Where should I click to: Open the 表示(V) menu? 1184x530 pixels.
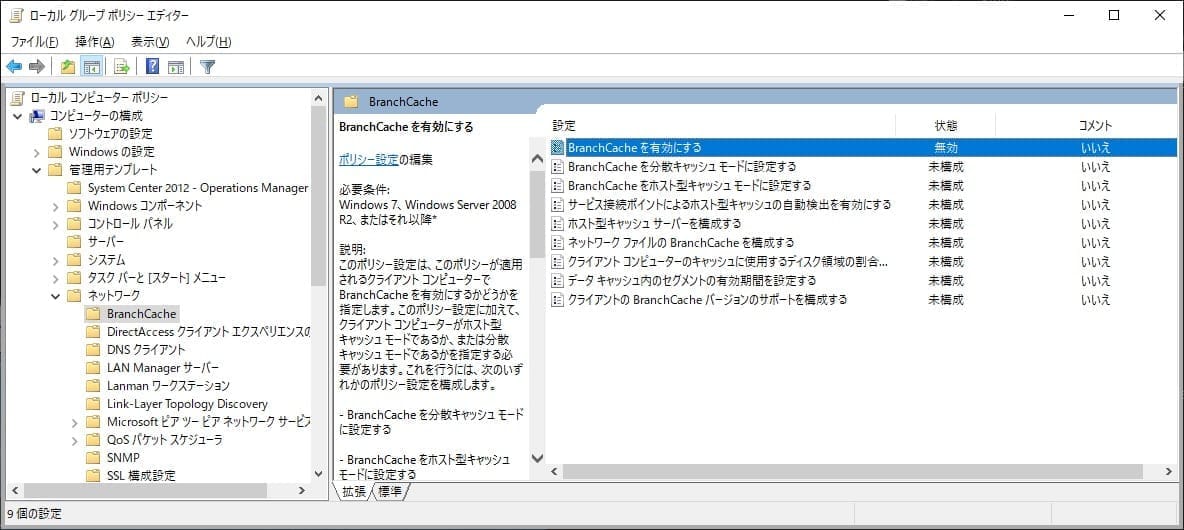(x=150, y=42)
